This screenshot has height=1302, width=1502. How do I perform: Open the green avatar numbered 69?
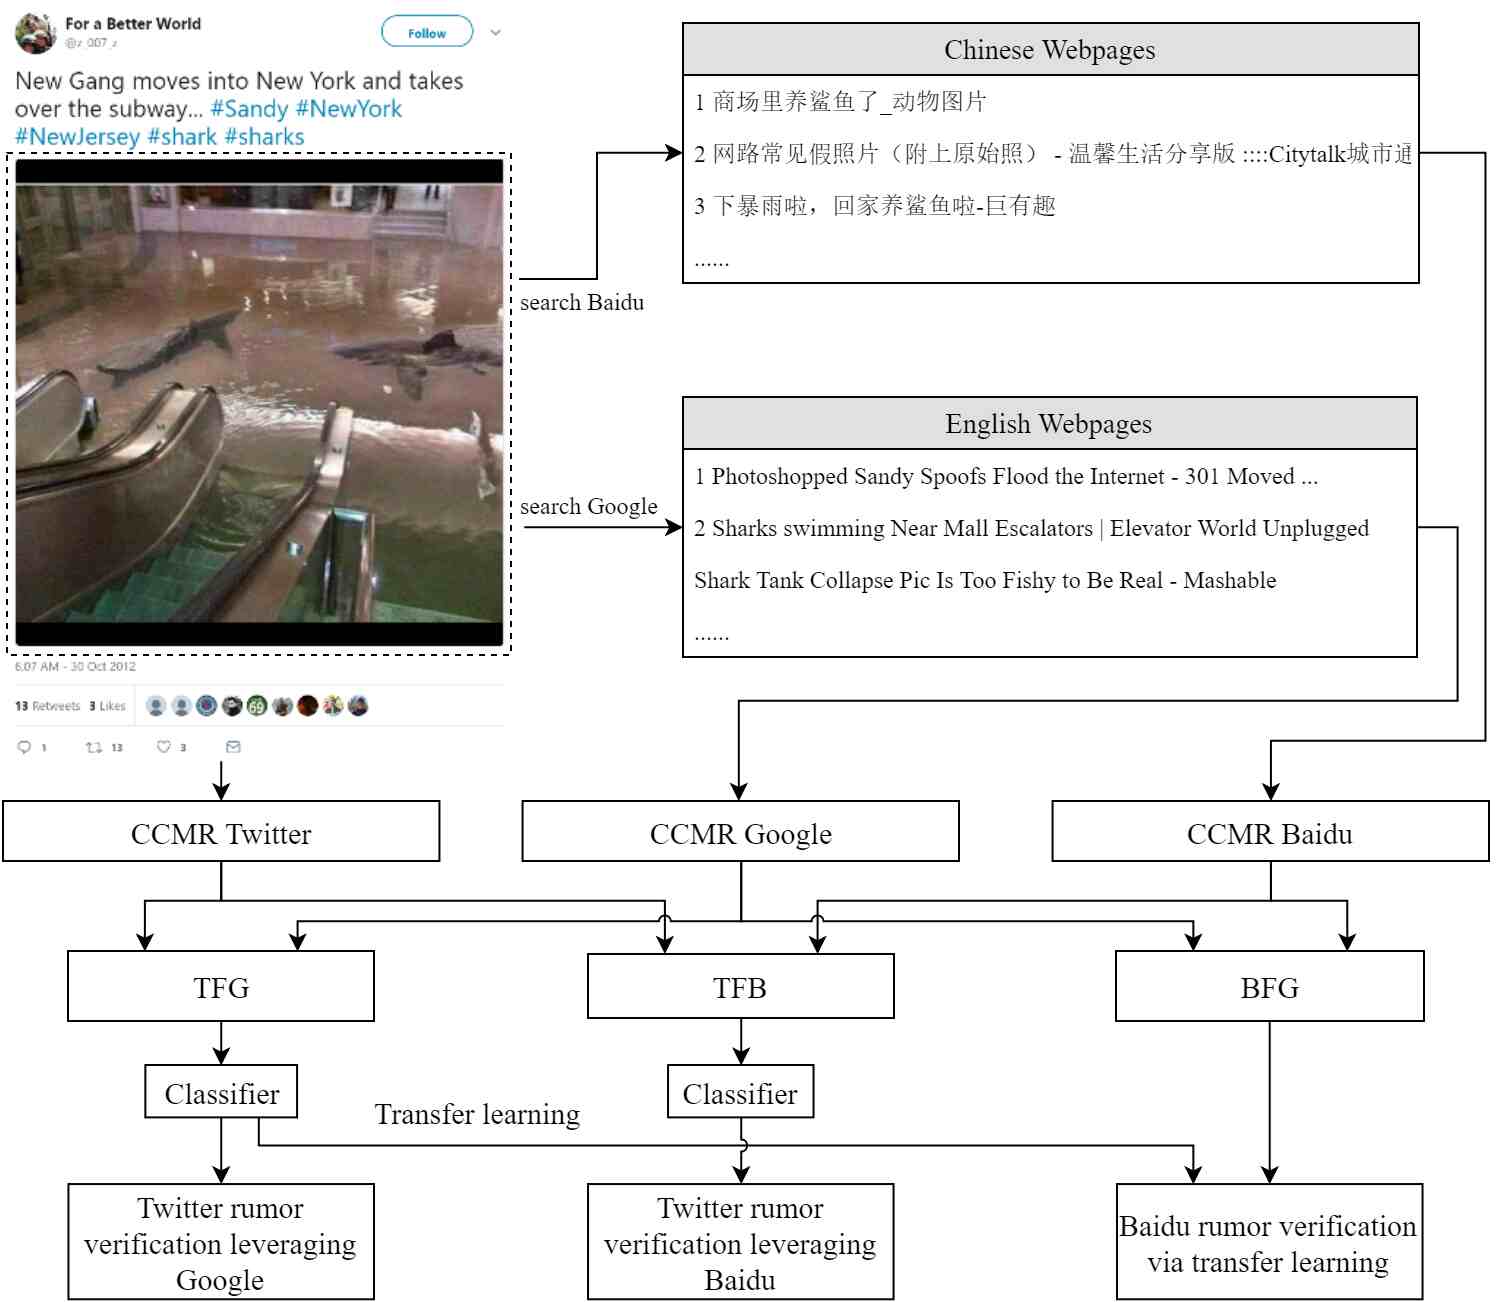tap(257, 706)
